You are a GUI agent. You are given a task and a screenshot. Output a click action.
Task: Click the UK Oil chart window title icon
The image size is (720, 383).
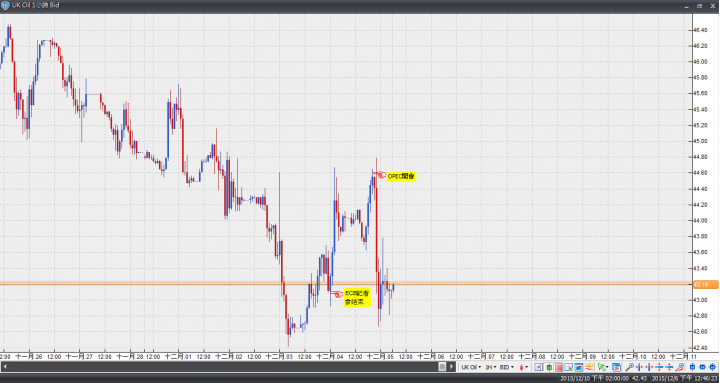pos(5,6)
